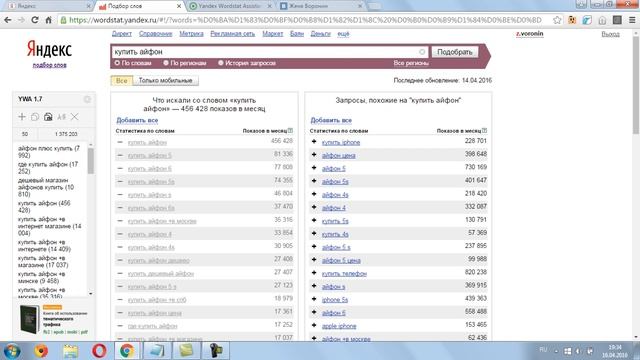Open Windows Explorer folder in taskbar
Image resolution: width=640 pixels, height=360 pixels.
70,351
